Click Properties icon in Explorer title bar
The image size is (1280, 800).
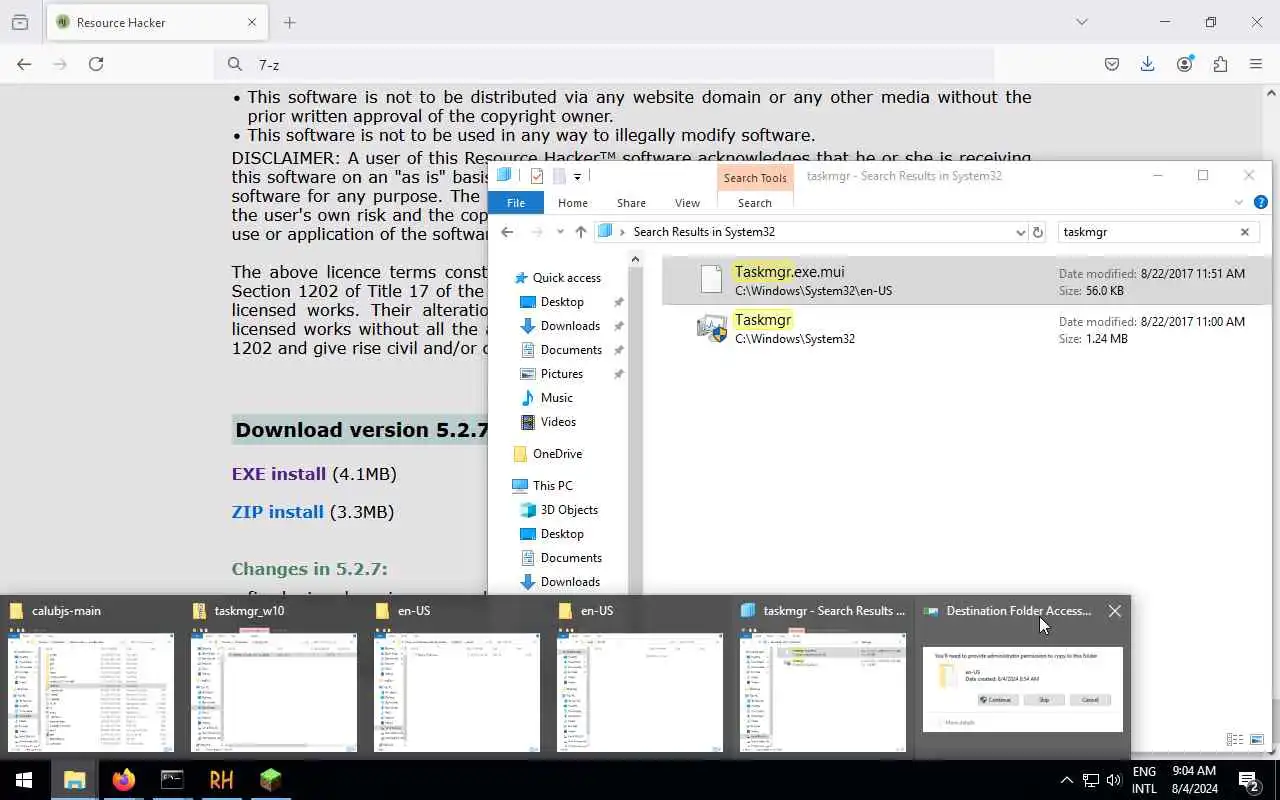pyautogui.click(x=537, y=176)
